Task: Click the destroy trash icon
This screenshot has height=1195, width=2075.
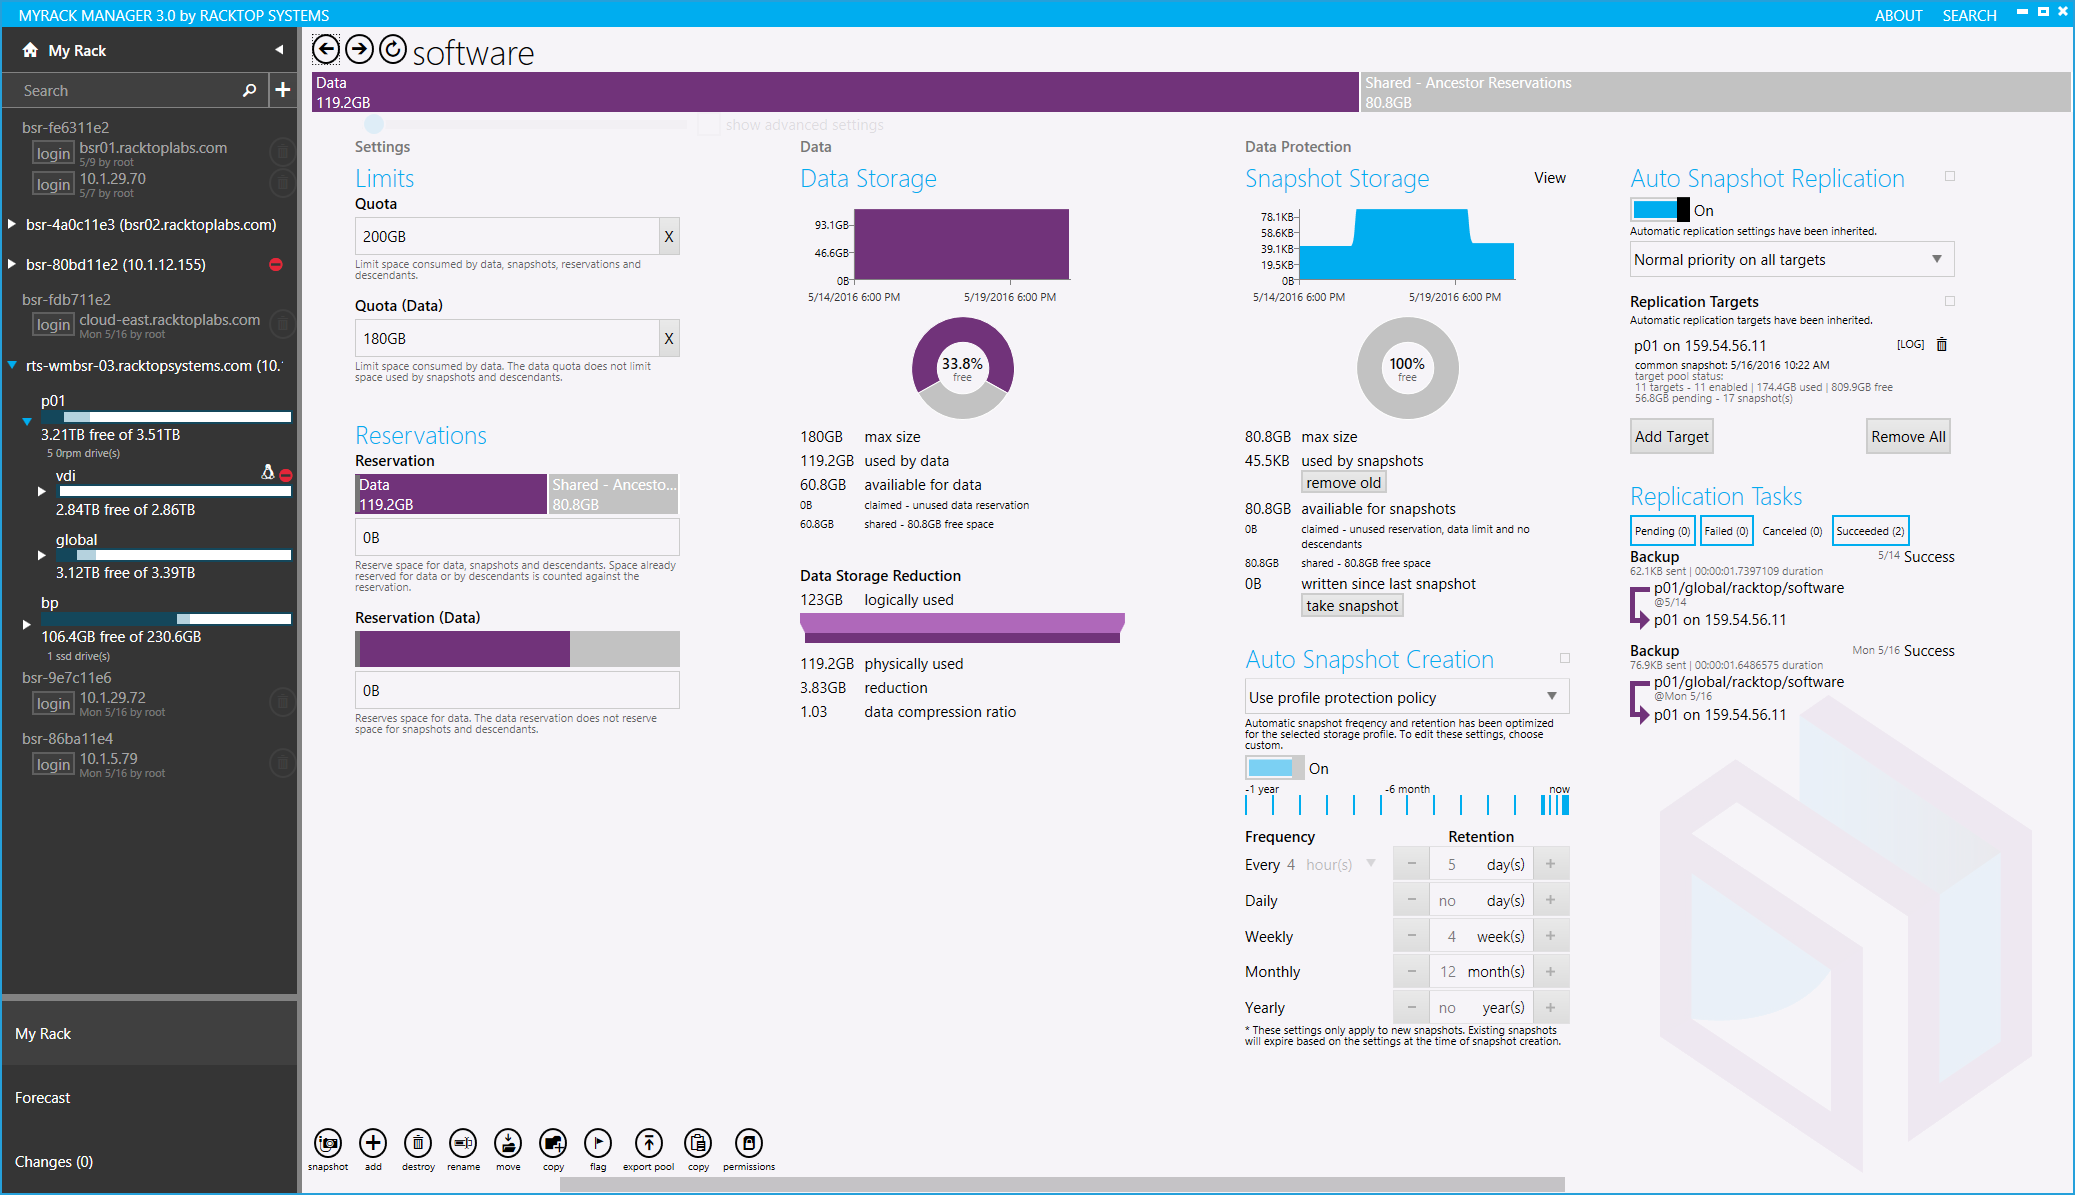Action: pos(418,1143)
